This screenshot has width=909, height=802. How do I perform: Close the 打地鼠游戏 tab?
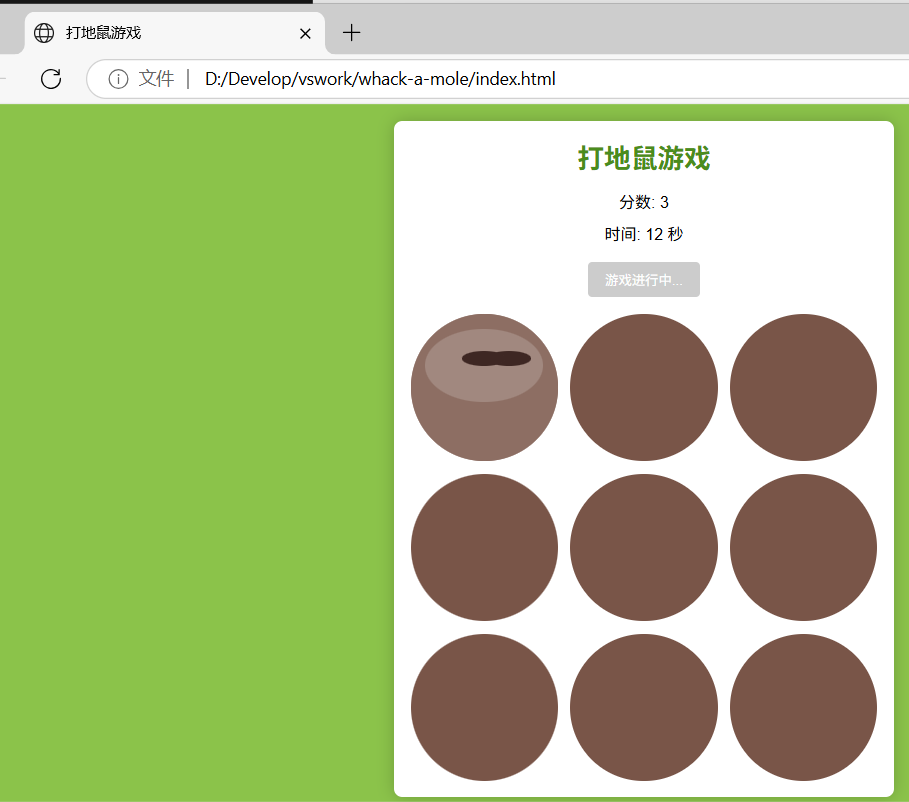[305, 34]
